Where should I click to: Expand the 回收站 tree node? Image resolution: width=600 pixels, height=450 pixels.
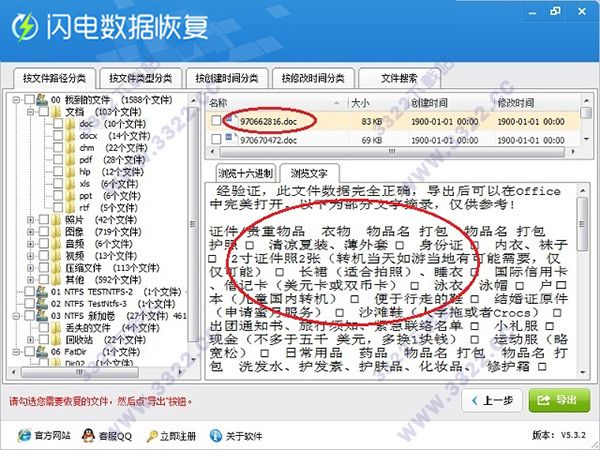30,340
